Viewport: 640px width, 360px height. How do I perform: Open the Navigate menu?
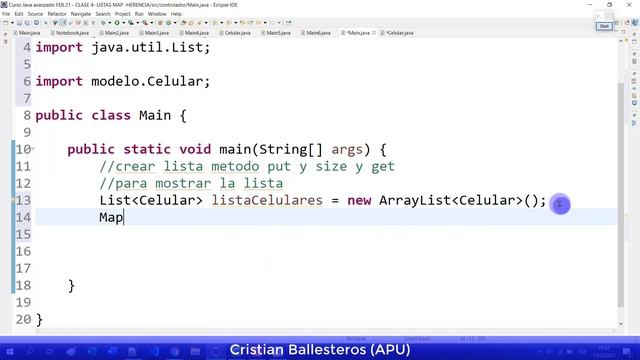pyautogui.click(x=81, y=14)
